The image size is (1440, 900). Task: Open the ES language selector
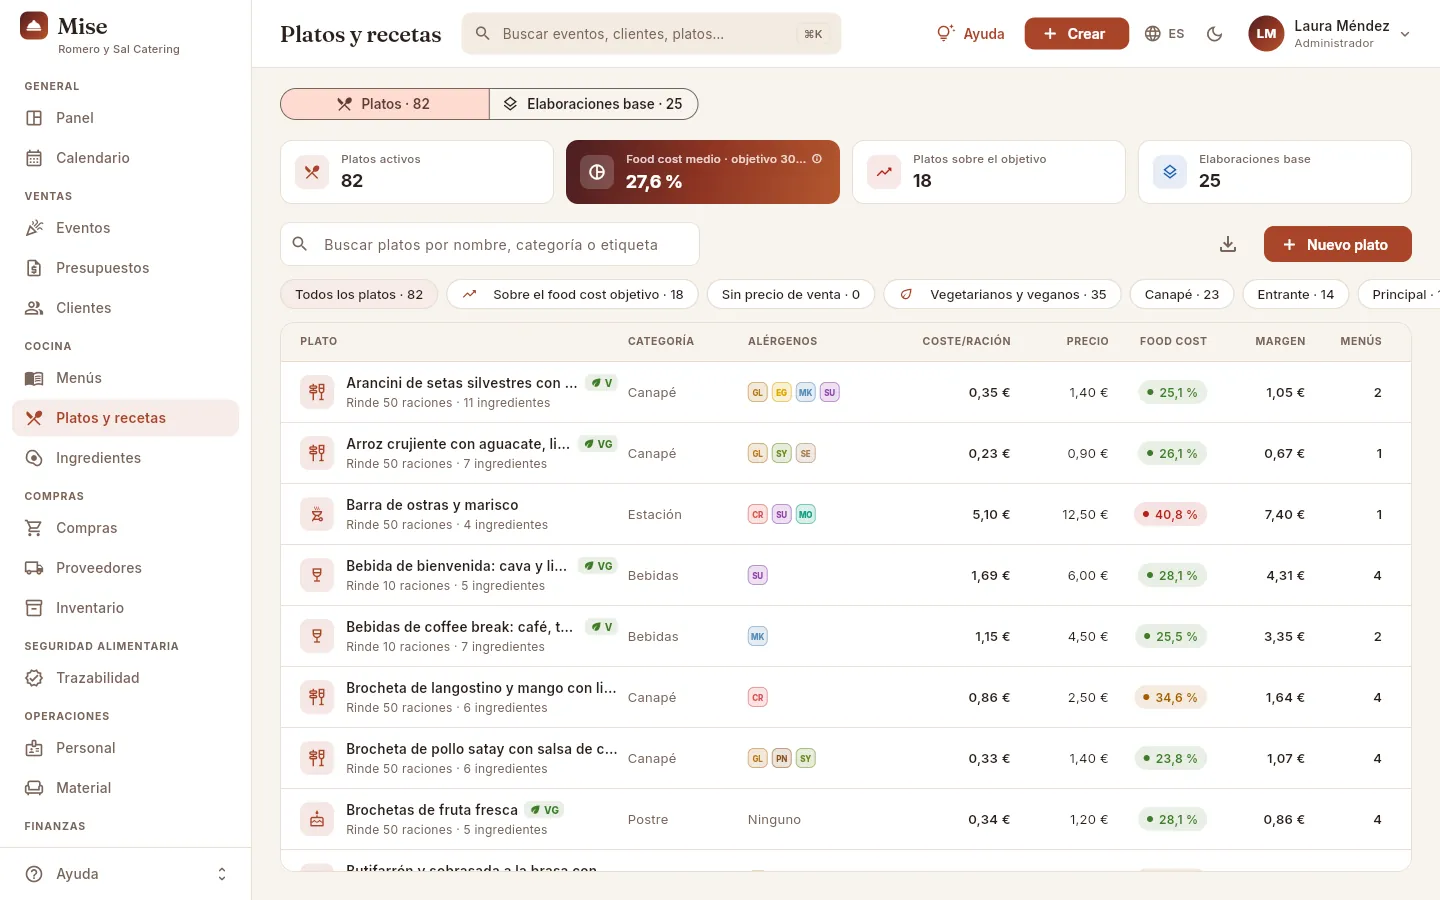coord(1164,34)
